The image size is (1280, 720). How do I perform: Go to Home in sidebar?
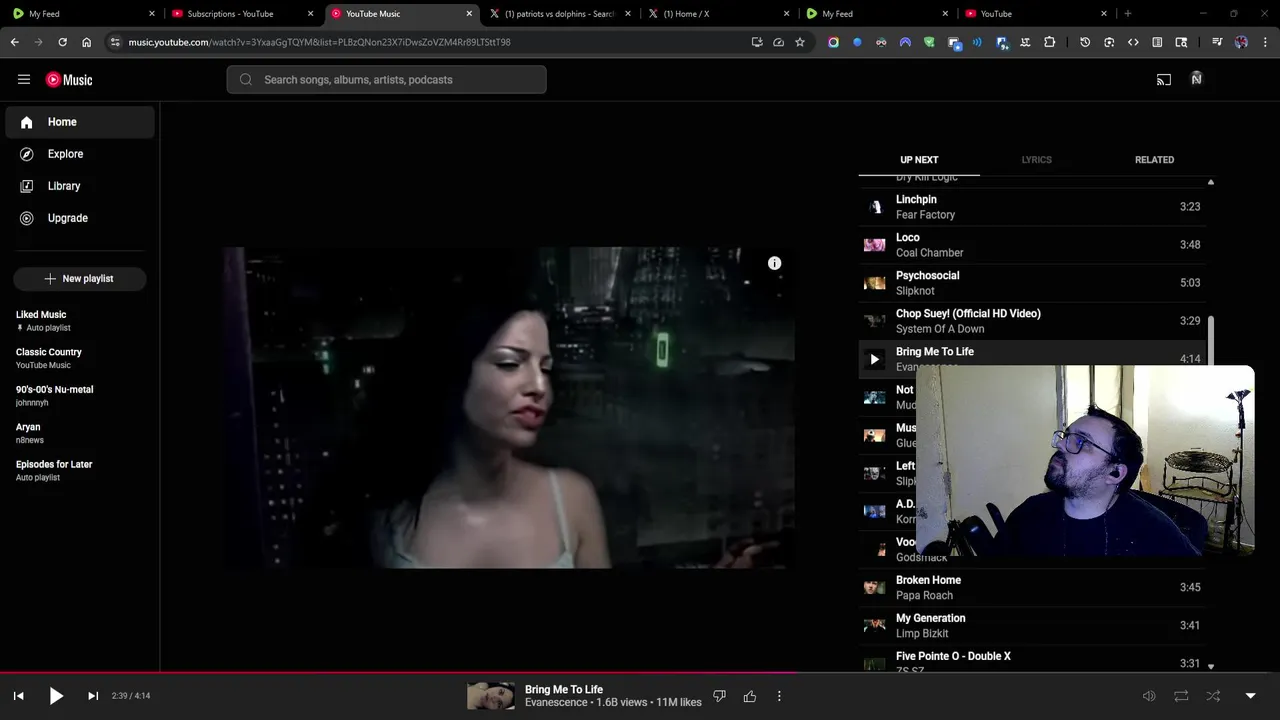(x=80, y=122)
